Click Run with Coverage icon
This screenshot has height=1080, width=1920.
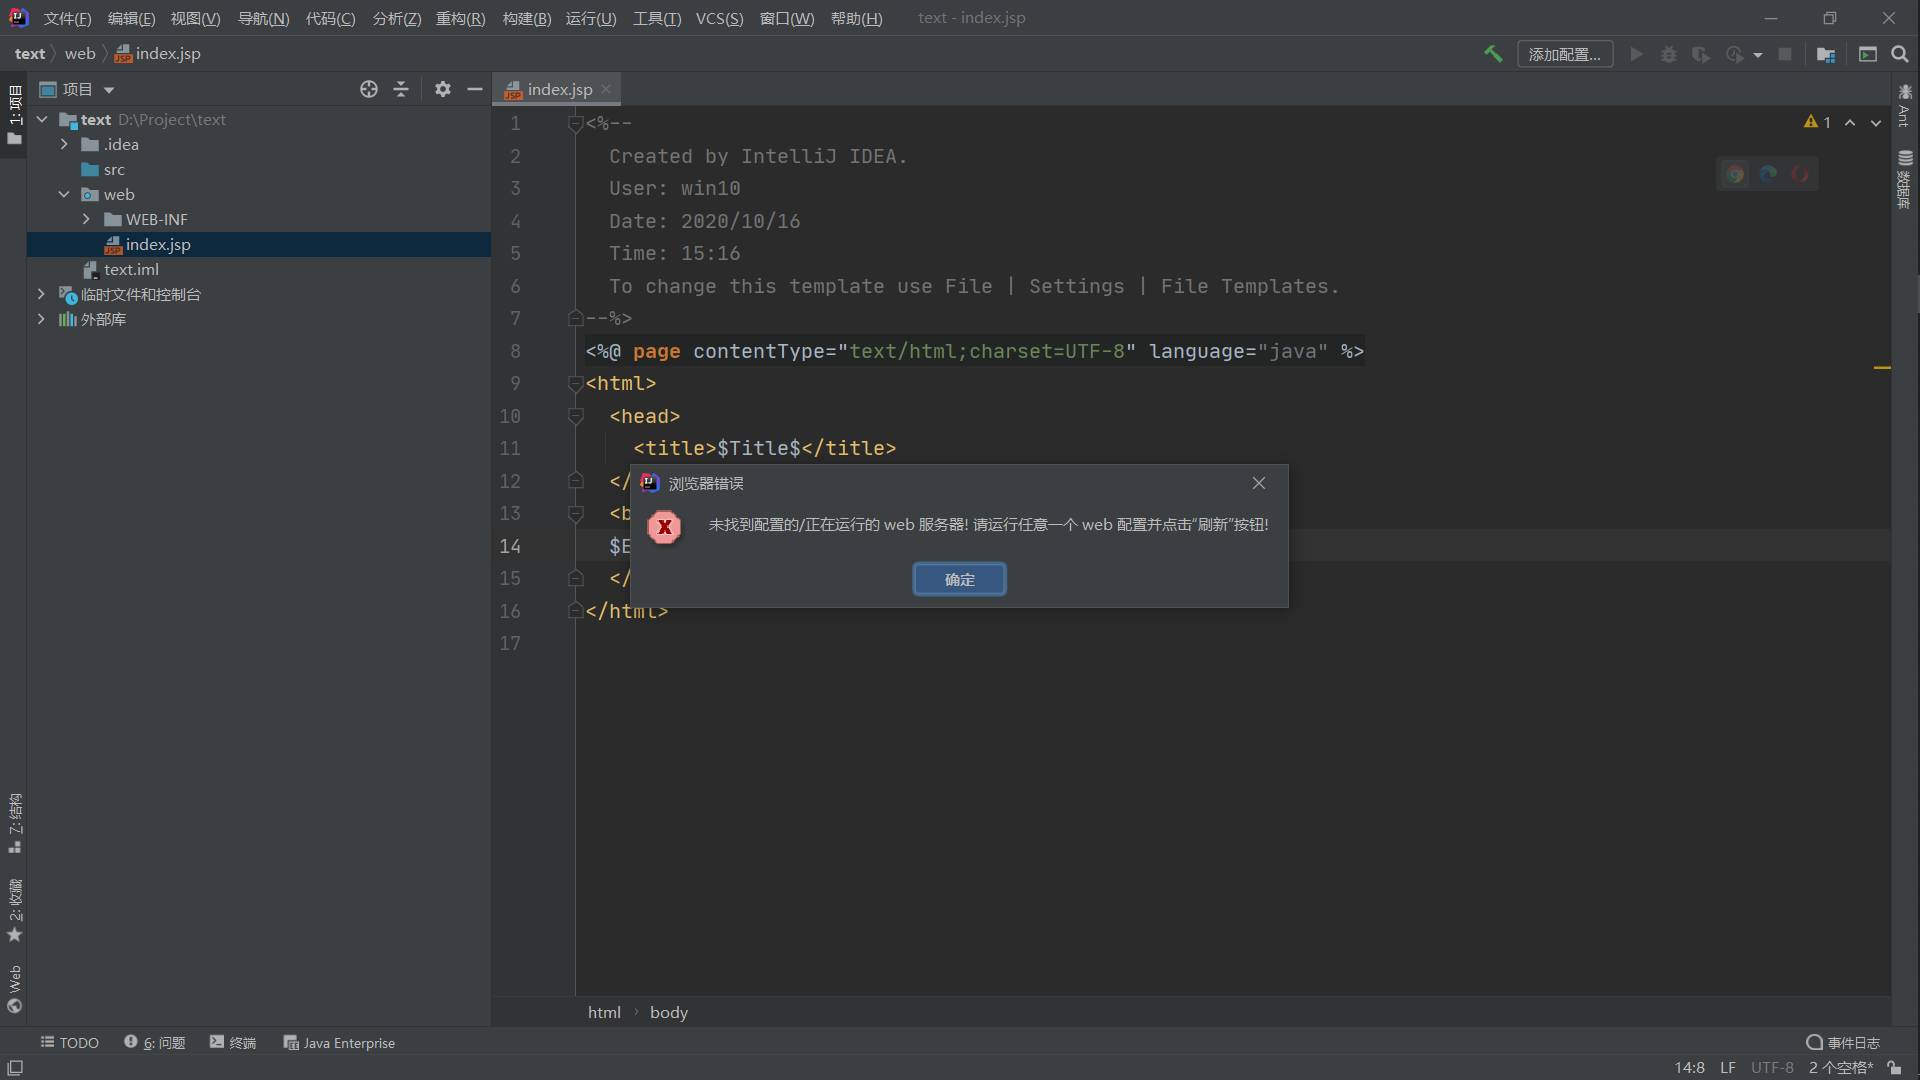pyautogui.click(x=1701, y=54)
